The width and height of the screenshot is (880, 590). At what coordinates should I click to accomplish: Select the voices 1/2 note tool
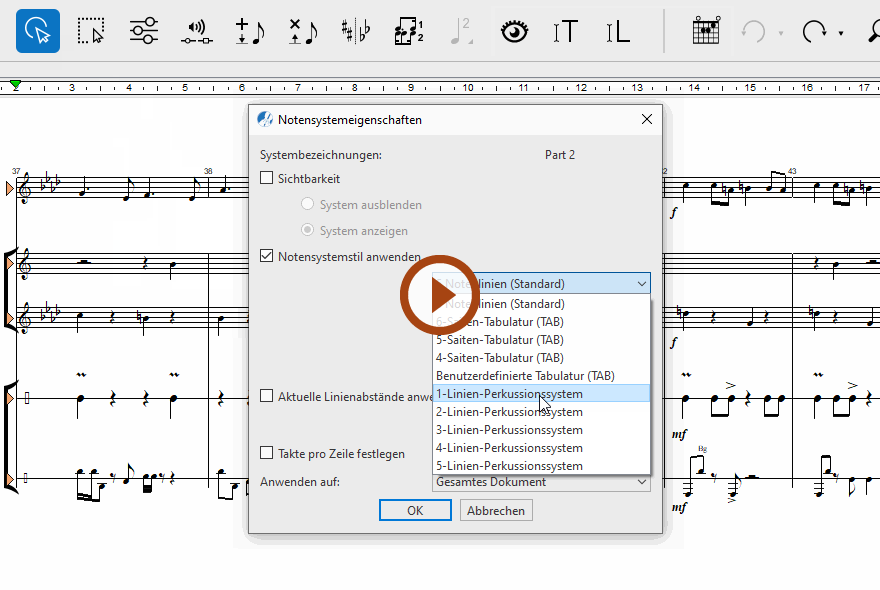pos(408,31)
